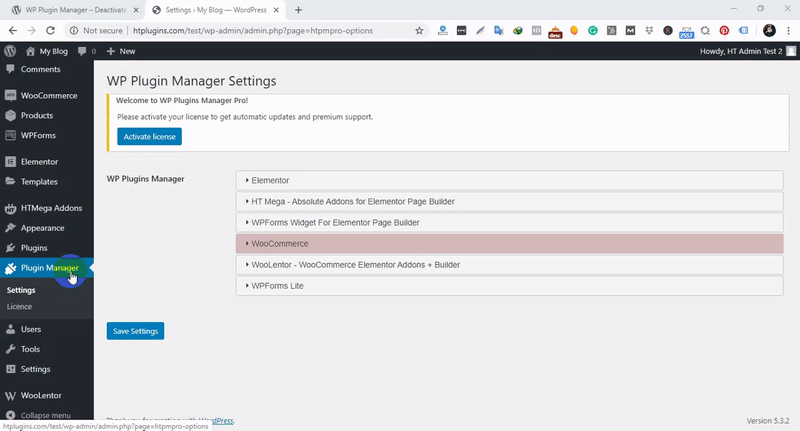Expand the WPForms Lite panel
The image size is (800, 431).
point(509,286)
